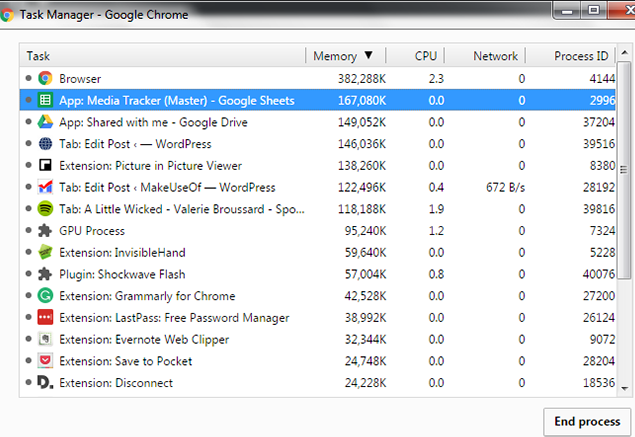The width and height of the screenshot is (635, 437).
Task: Click the Chrome logo in the title bar
Action: [x=6, y=15]
